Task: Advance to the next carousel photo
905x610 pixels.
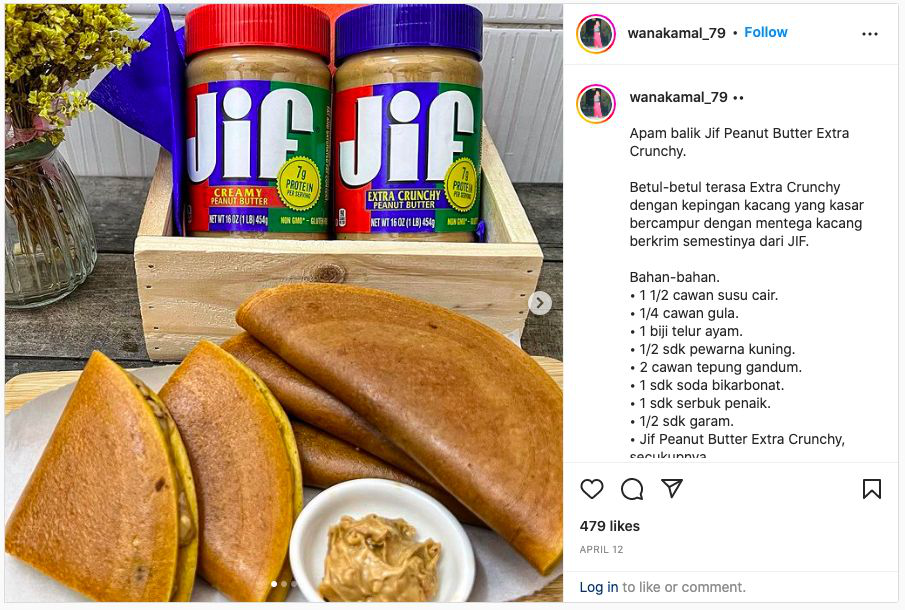Action: click(540, 302)
